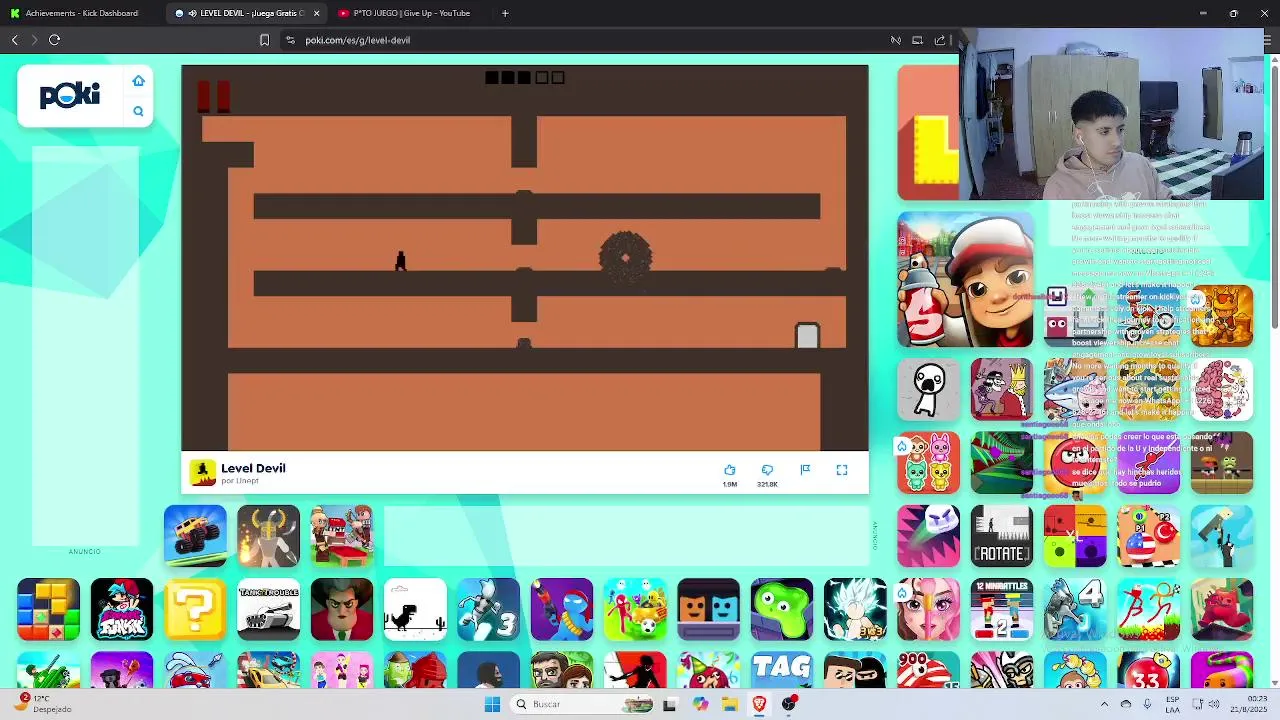Enter fullscreen mode for the game

[842, 470]
